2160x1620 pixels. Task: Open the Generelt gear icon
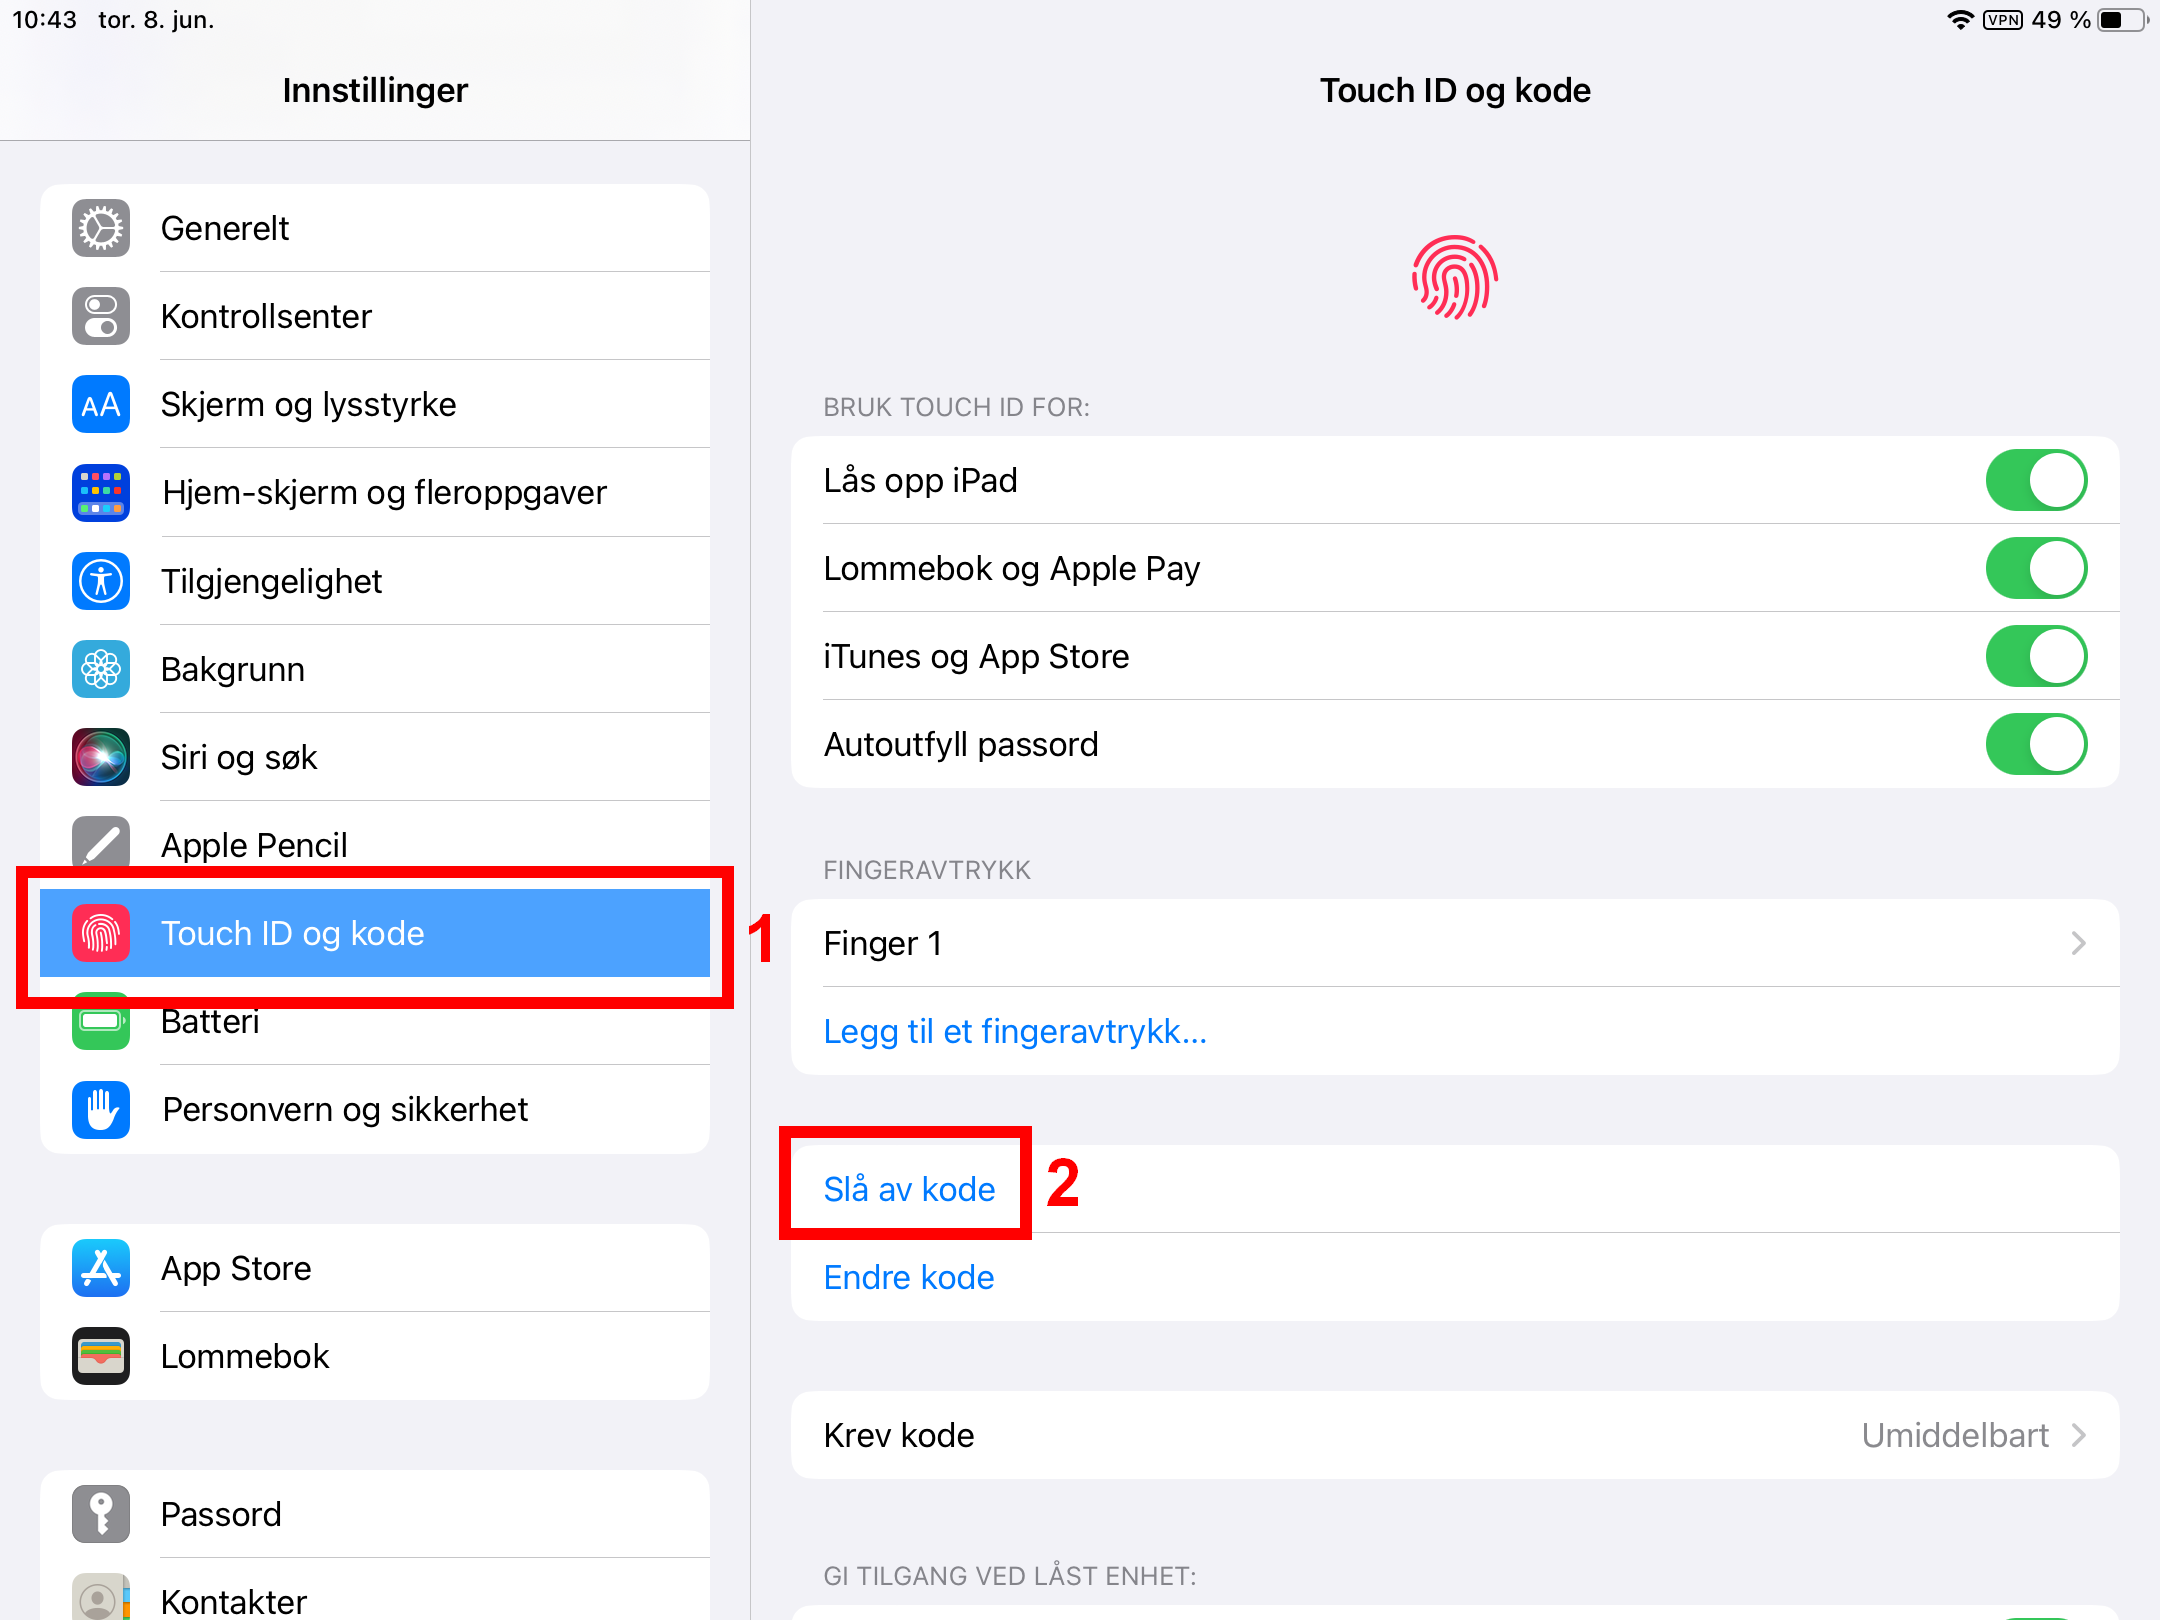101,228
